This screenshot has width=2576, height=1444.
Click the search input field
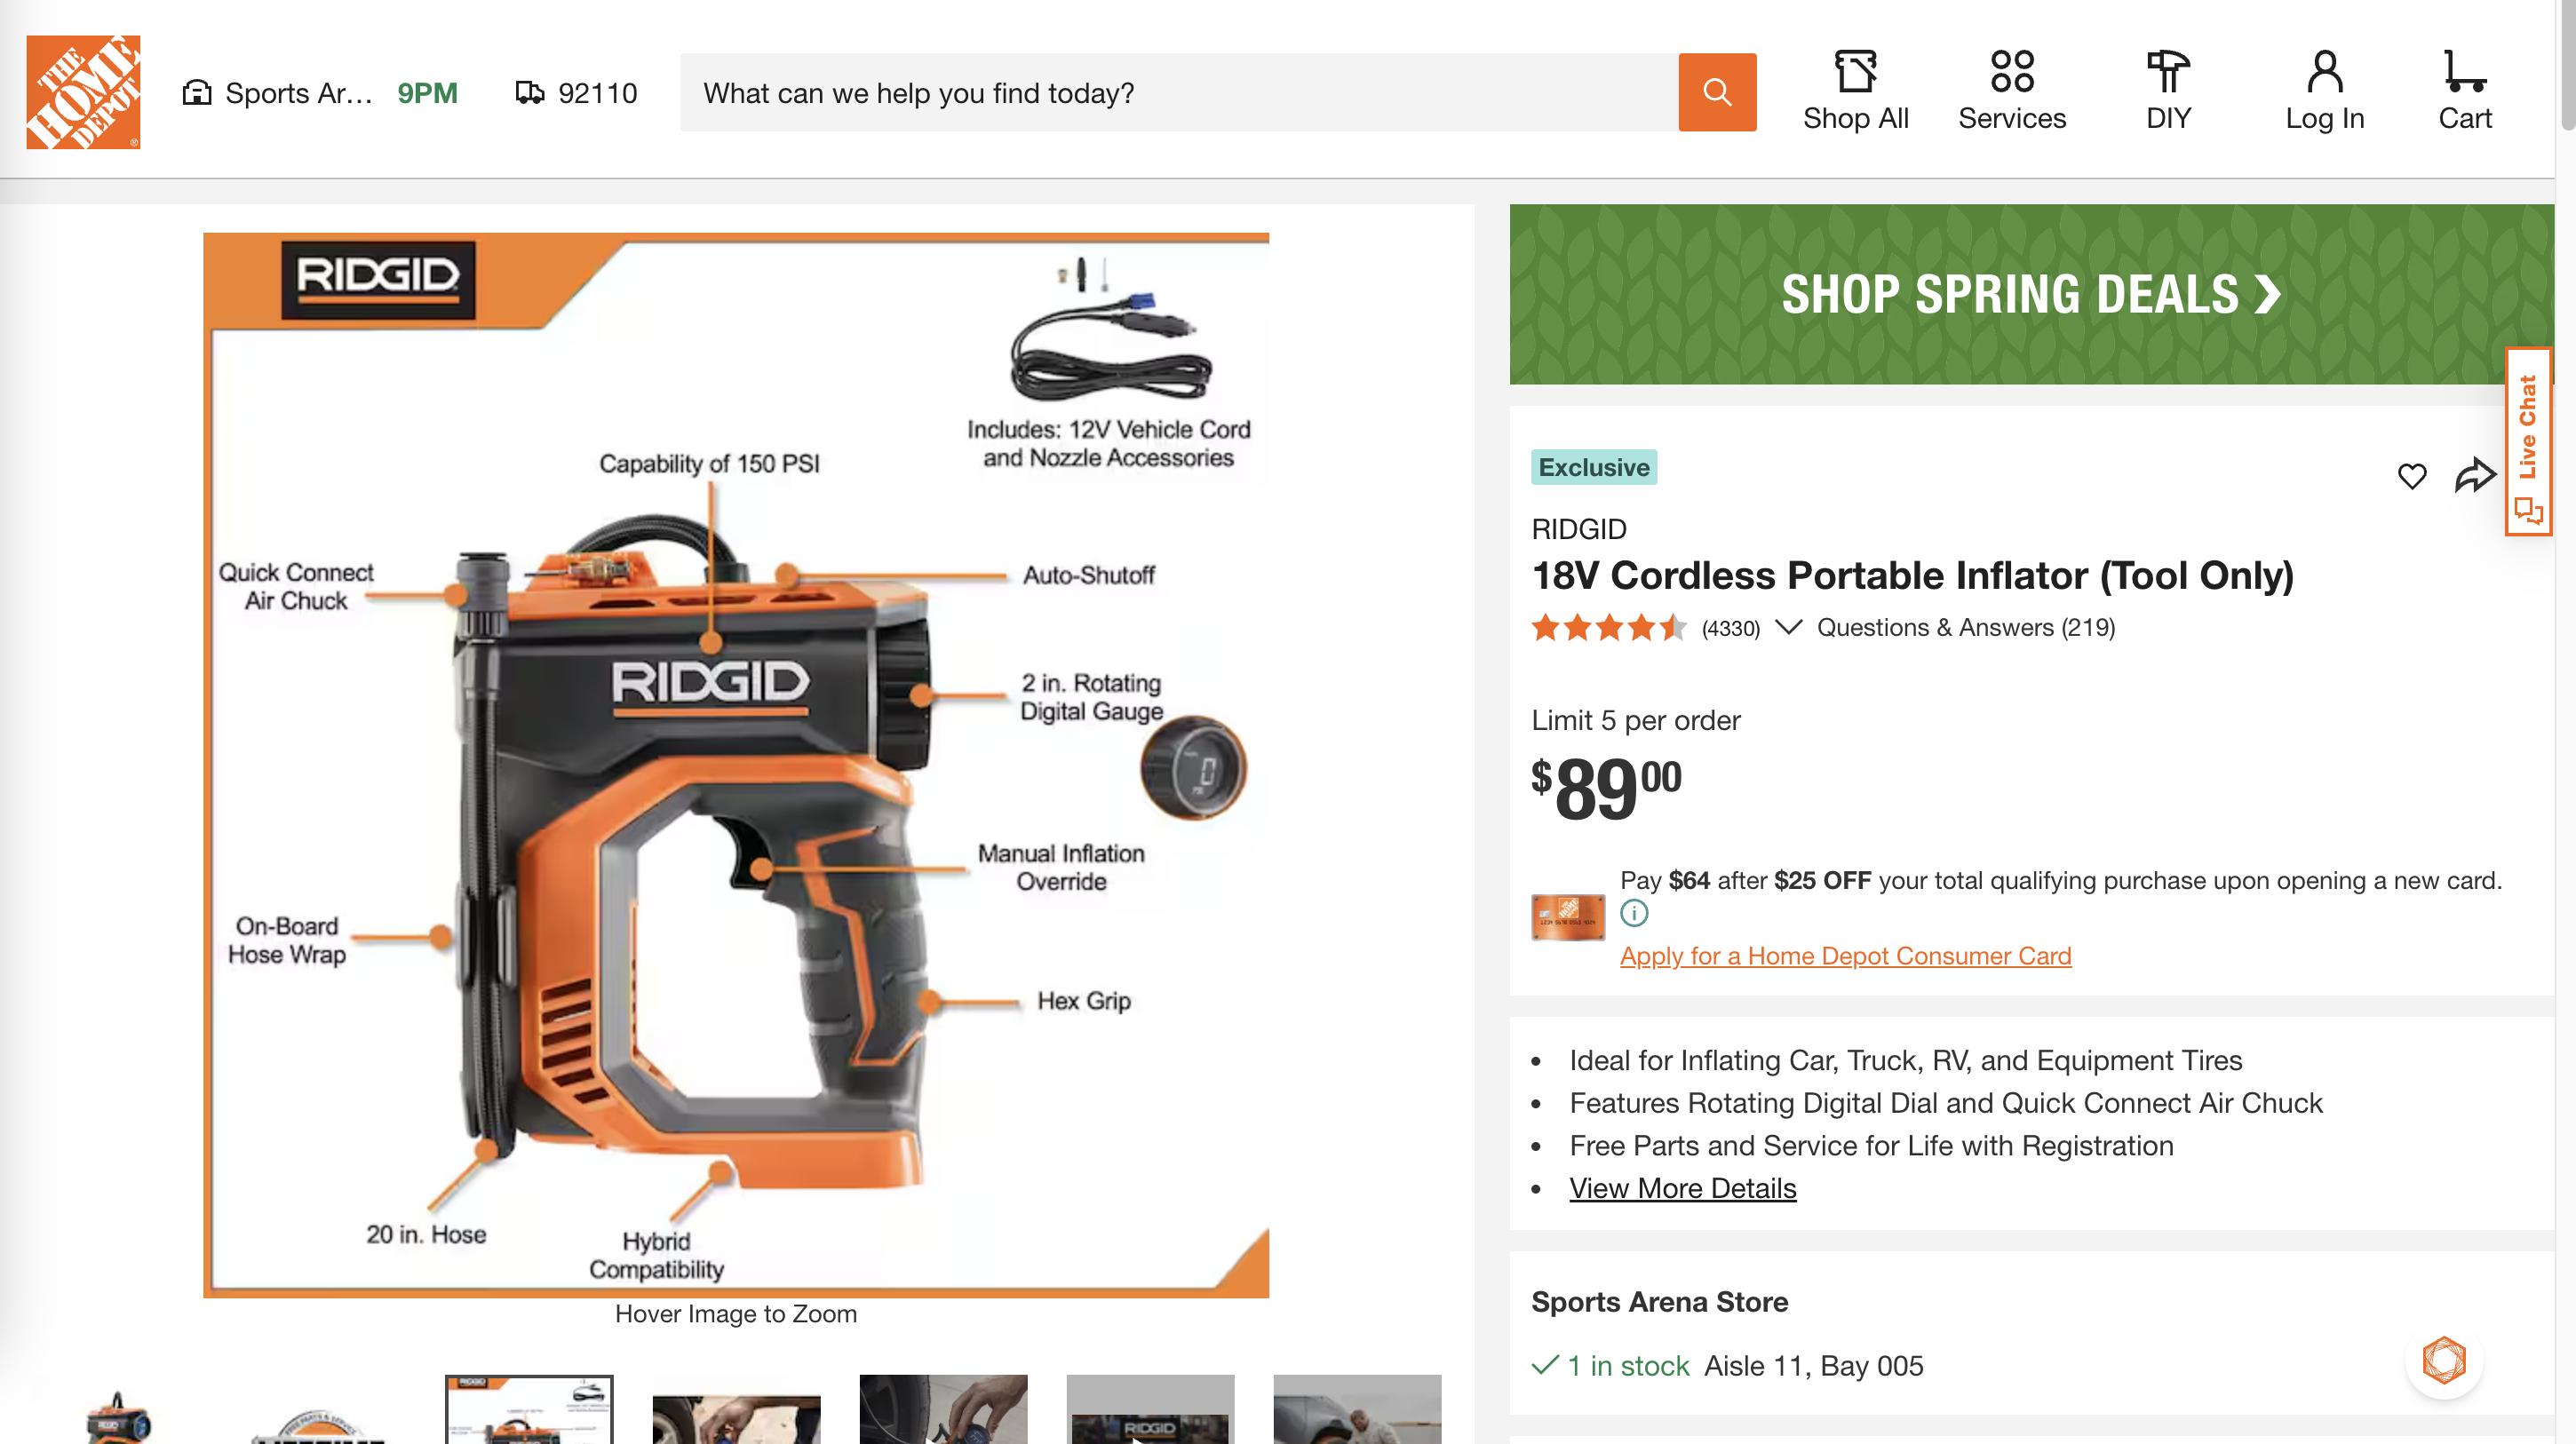tap(1178, 93)
